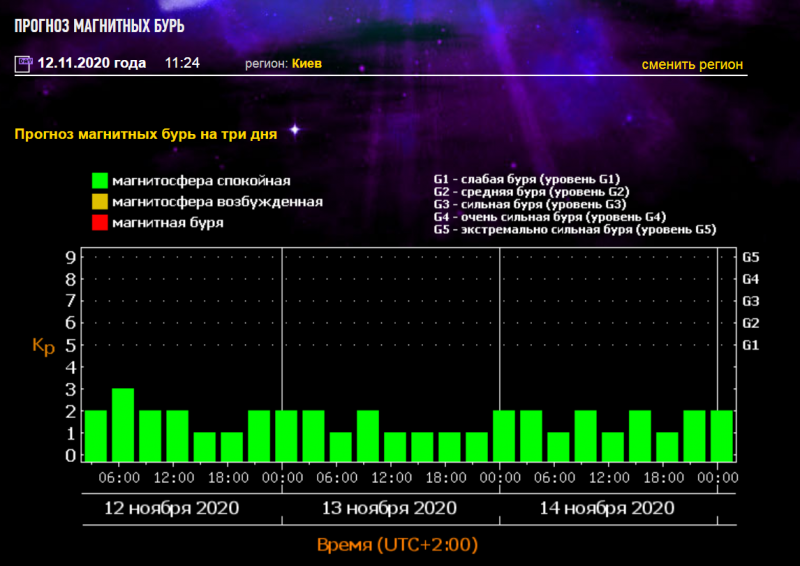Click the yellow "магнитосфера возбужденная" legend swatch

point(99,202)
